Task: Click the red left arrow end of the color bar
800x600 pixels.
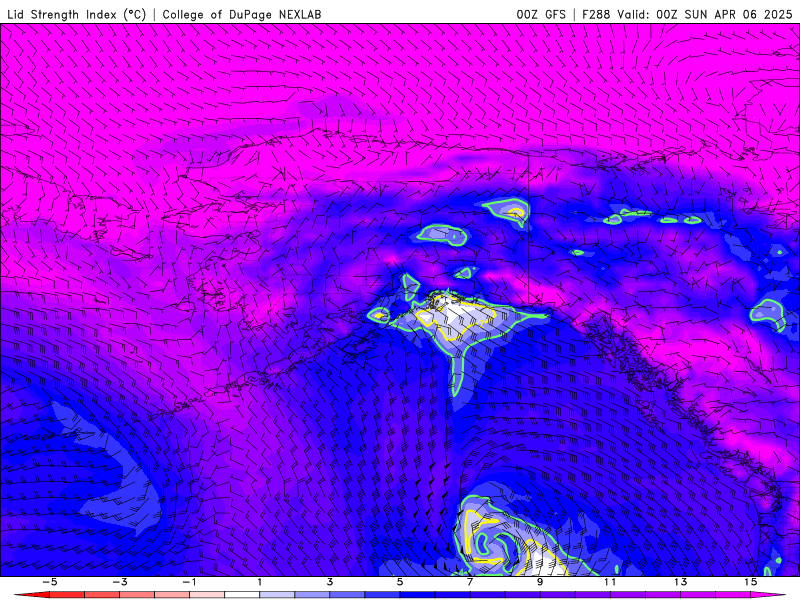Action: click(x=32, y=595)
